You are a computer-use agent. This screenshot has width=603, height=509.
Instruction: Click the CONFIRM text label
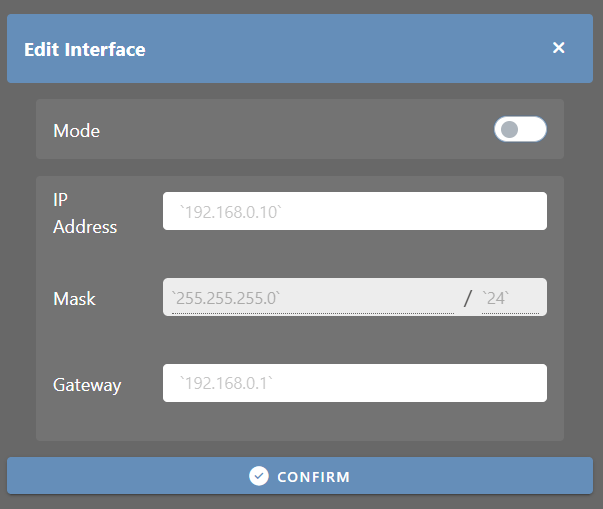click(x=313, y=477)
